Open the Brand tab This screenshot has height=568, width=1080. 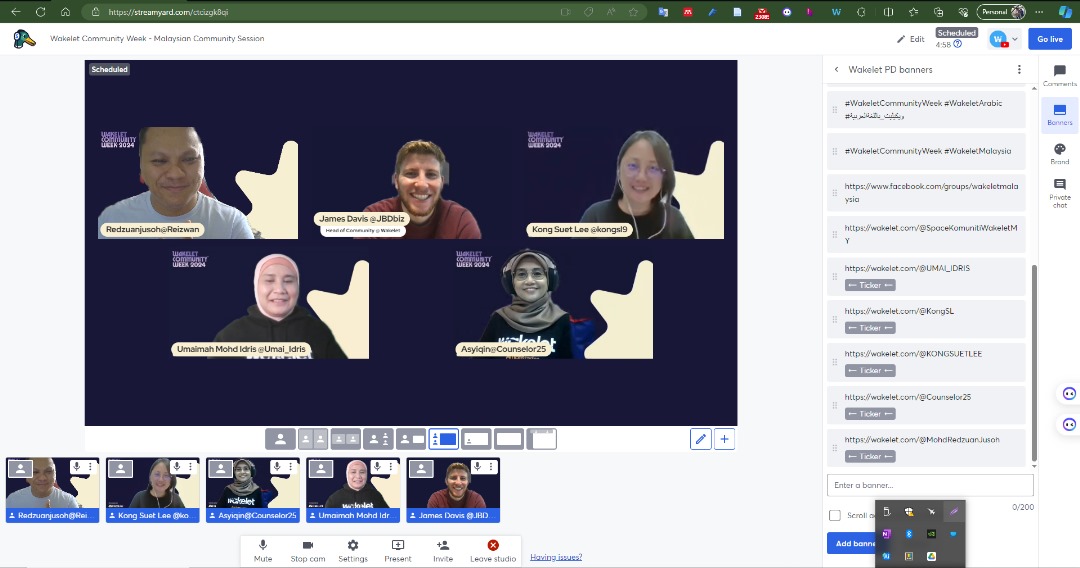pyautogui.click(x=1059, y=154)
